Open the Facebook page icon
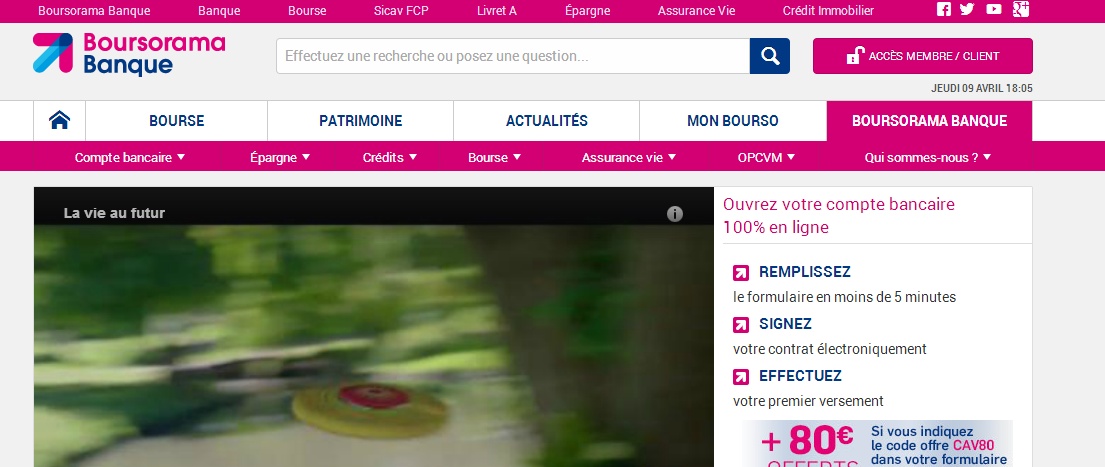This screenshot has width=1105, height=467. pyautogui.click(x=944, y=9)
